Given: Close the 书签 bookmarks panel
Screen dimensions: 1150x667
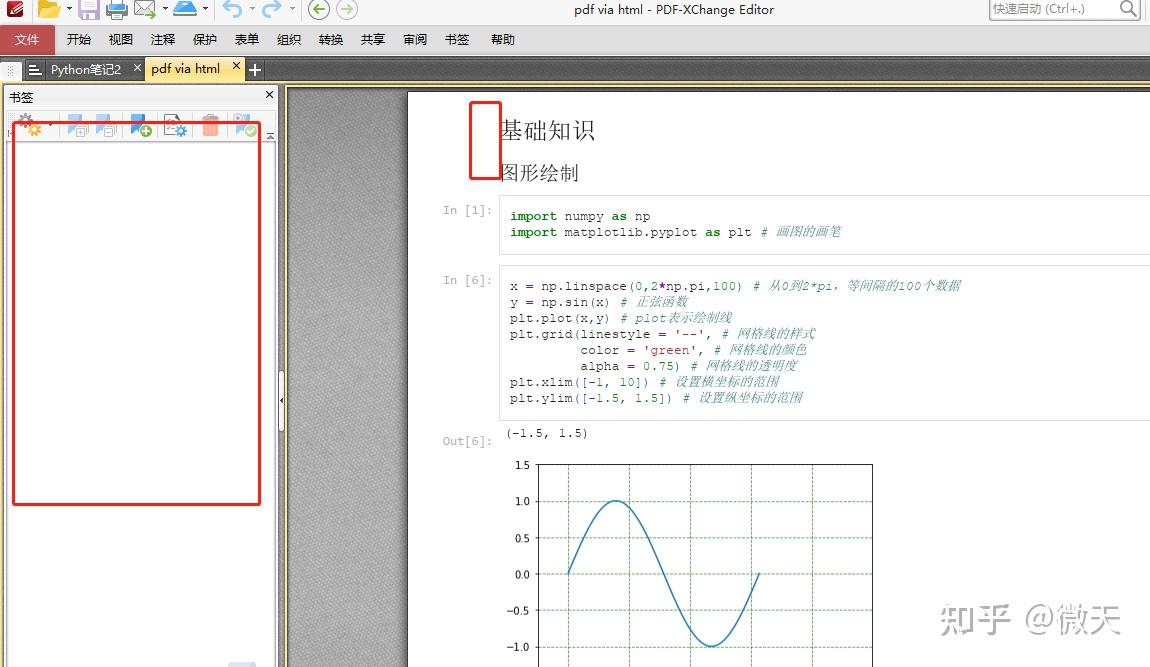Looking at the screenshot, I should tap(267, 96).
